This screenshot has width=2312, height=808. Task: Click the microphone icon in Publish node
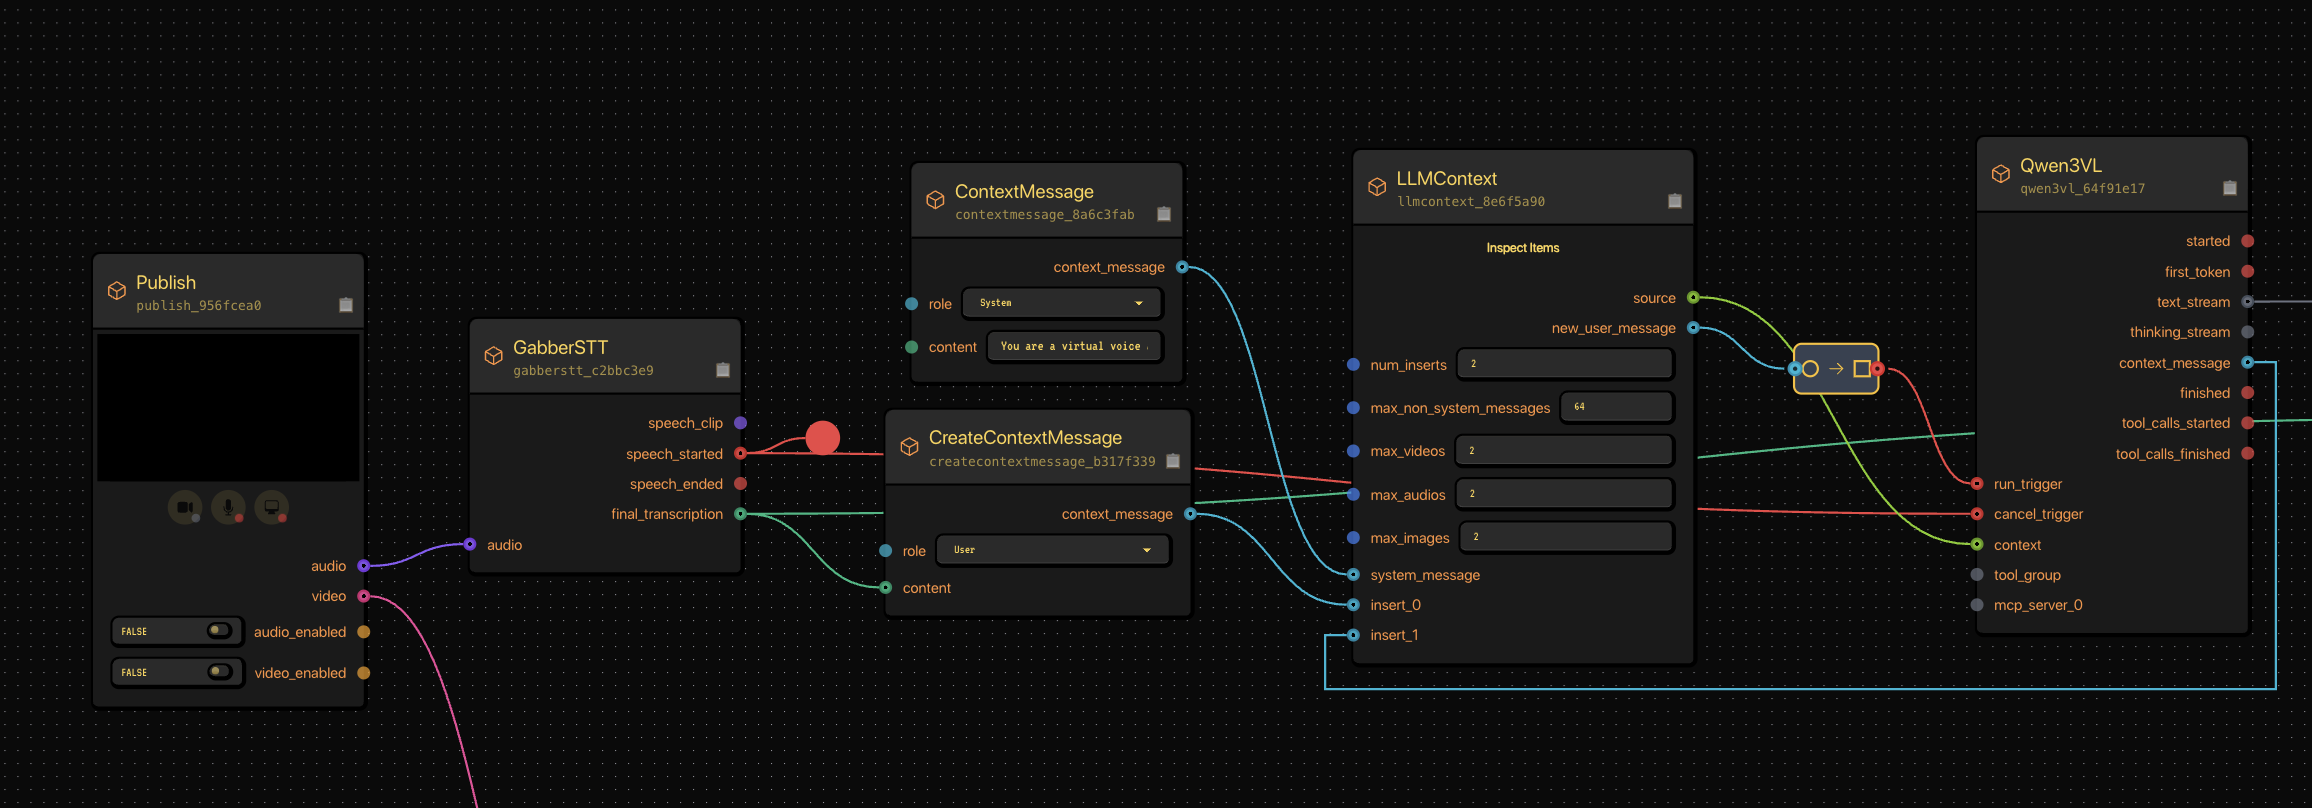(228, 507)
